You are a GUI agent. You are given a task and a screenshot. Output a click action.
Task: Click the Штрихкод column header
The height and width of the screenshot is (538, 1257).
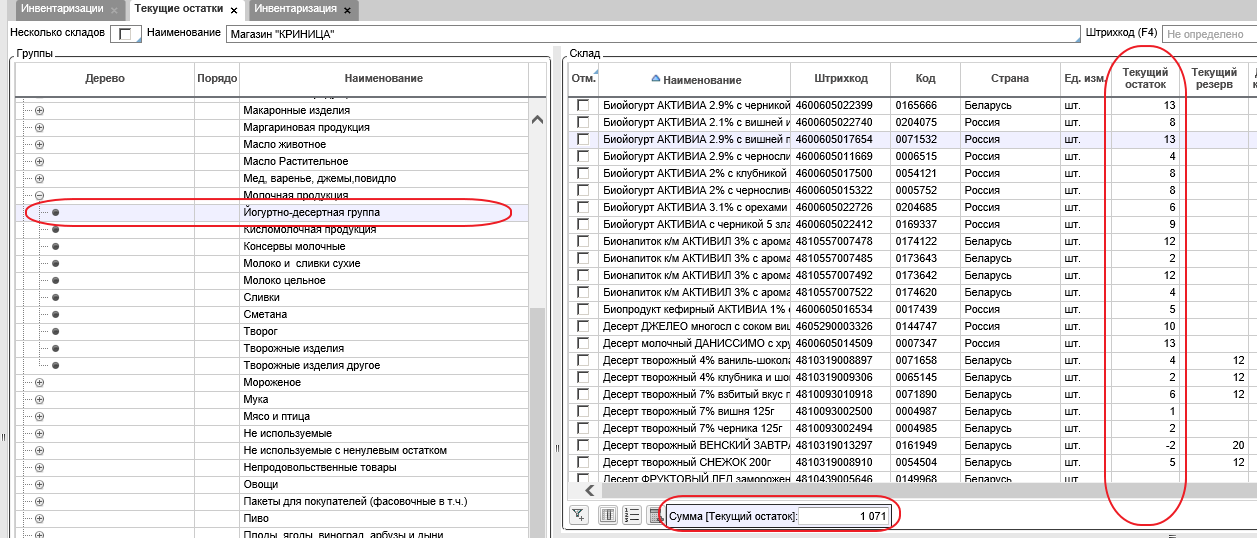click(x=840, y=79)
